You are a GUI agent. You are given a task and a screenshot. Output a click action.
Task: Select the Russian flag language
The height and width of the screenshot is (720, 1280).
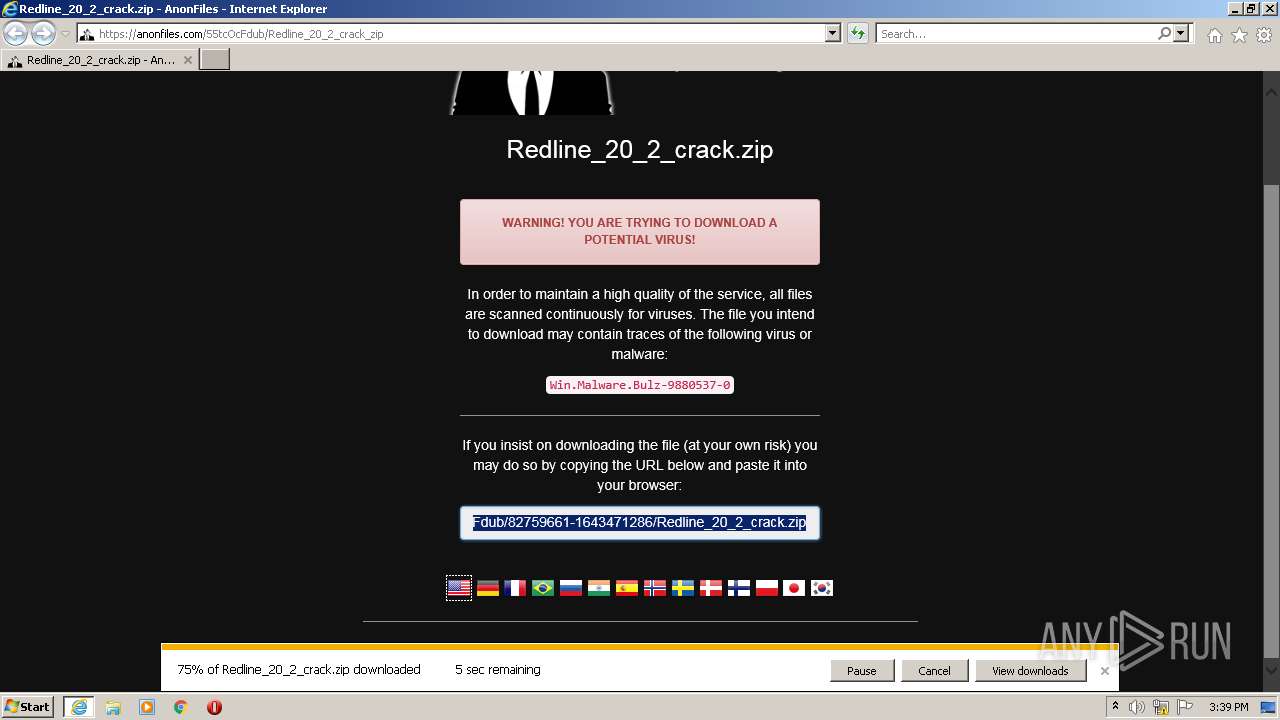[x=571, y=588]
